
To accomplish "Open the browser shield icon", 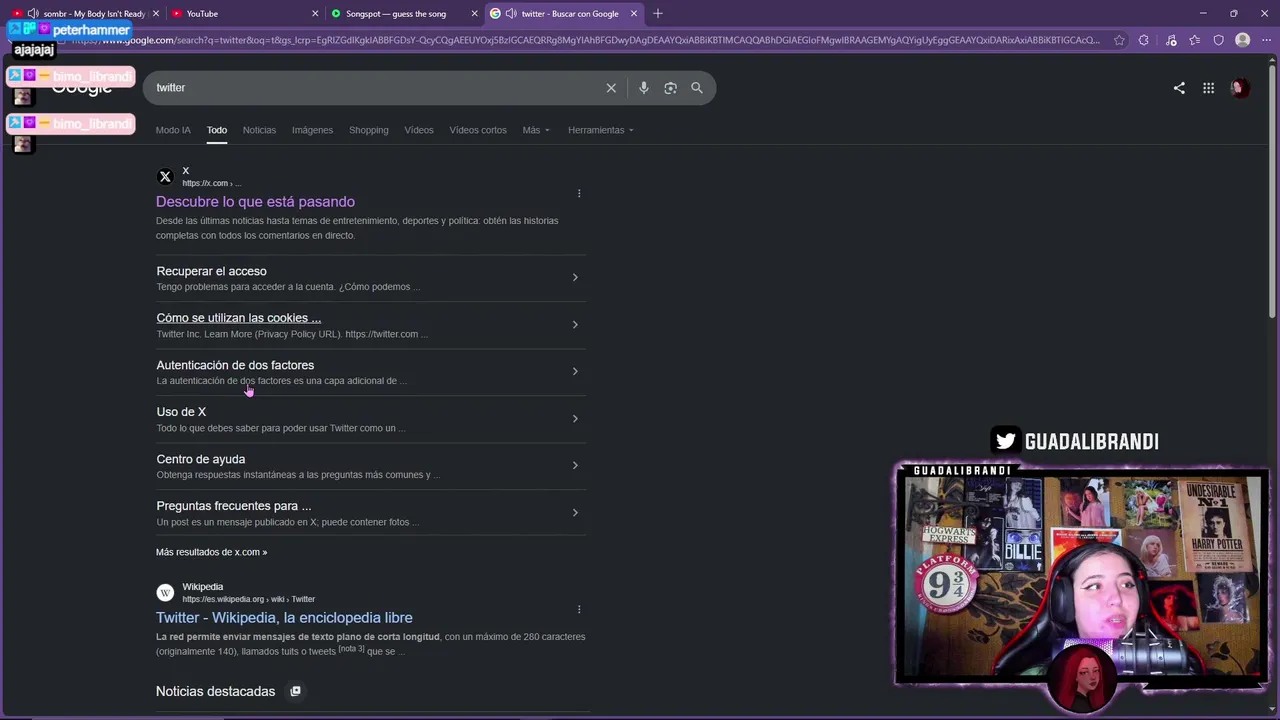I will tap(1218, 40).
